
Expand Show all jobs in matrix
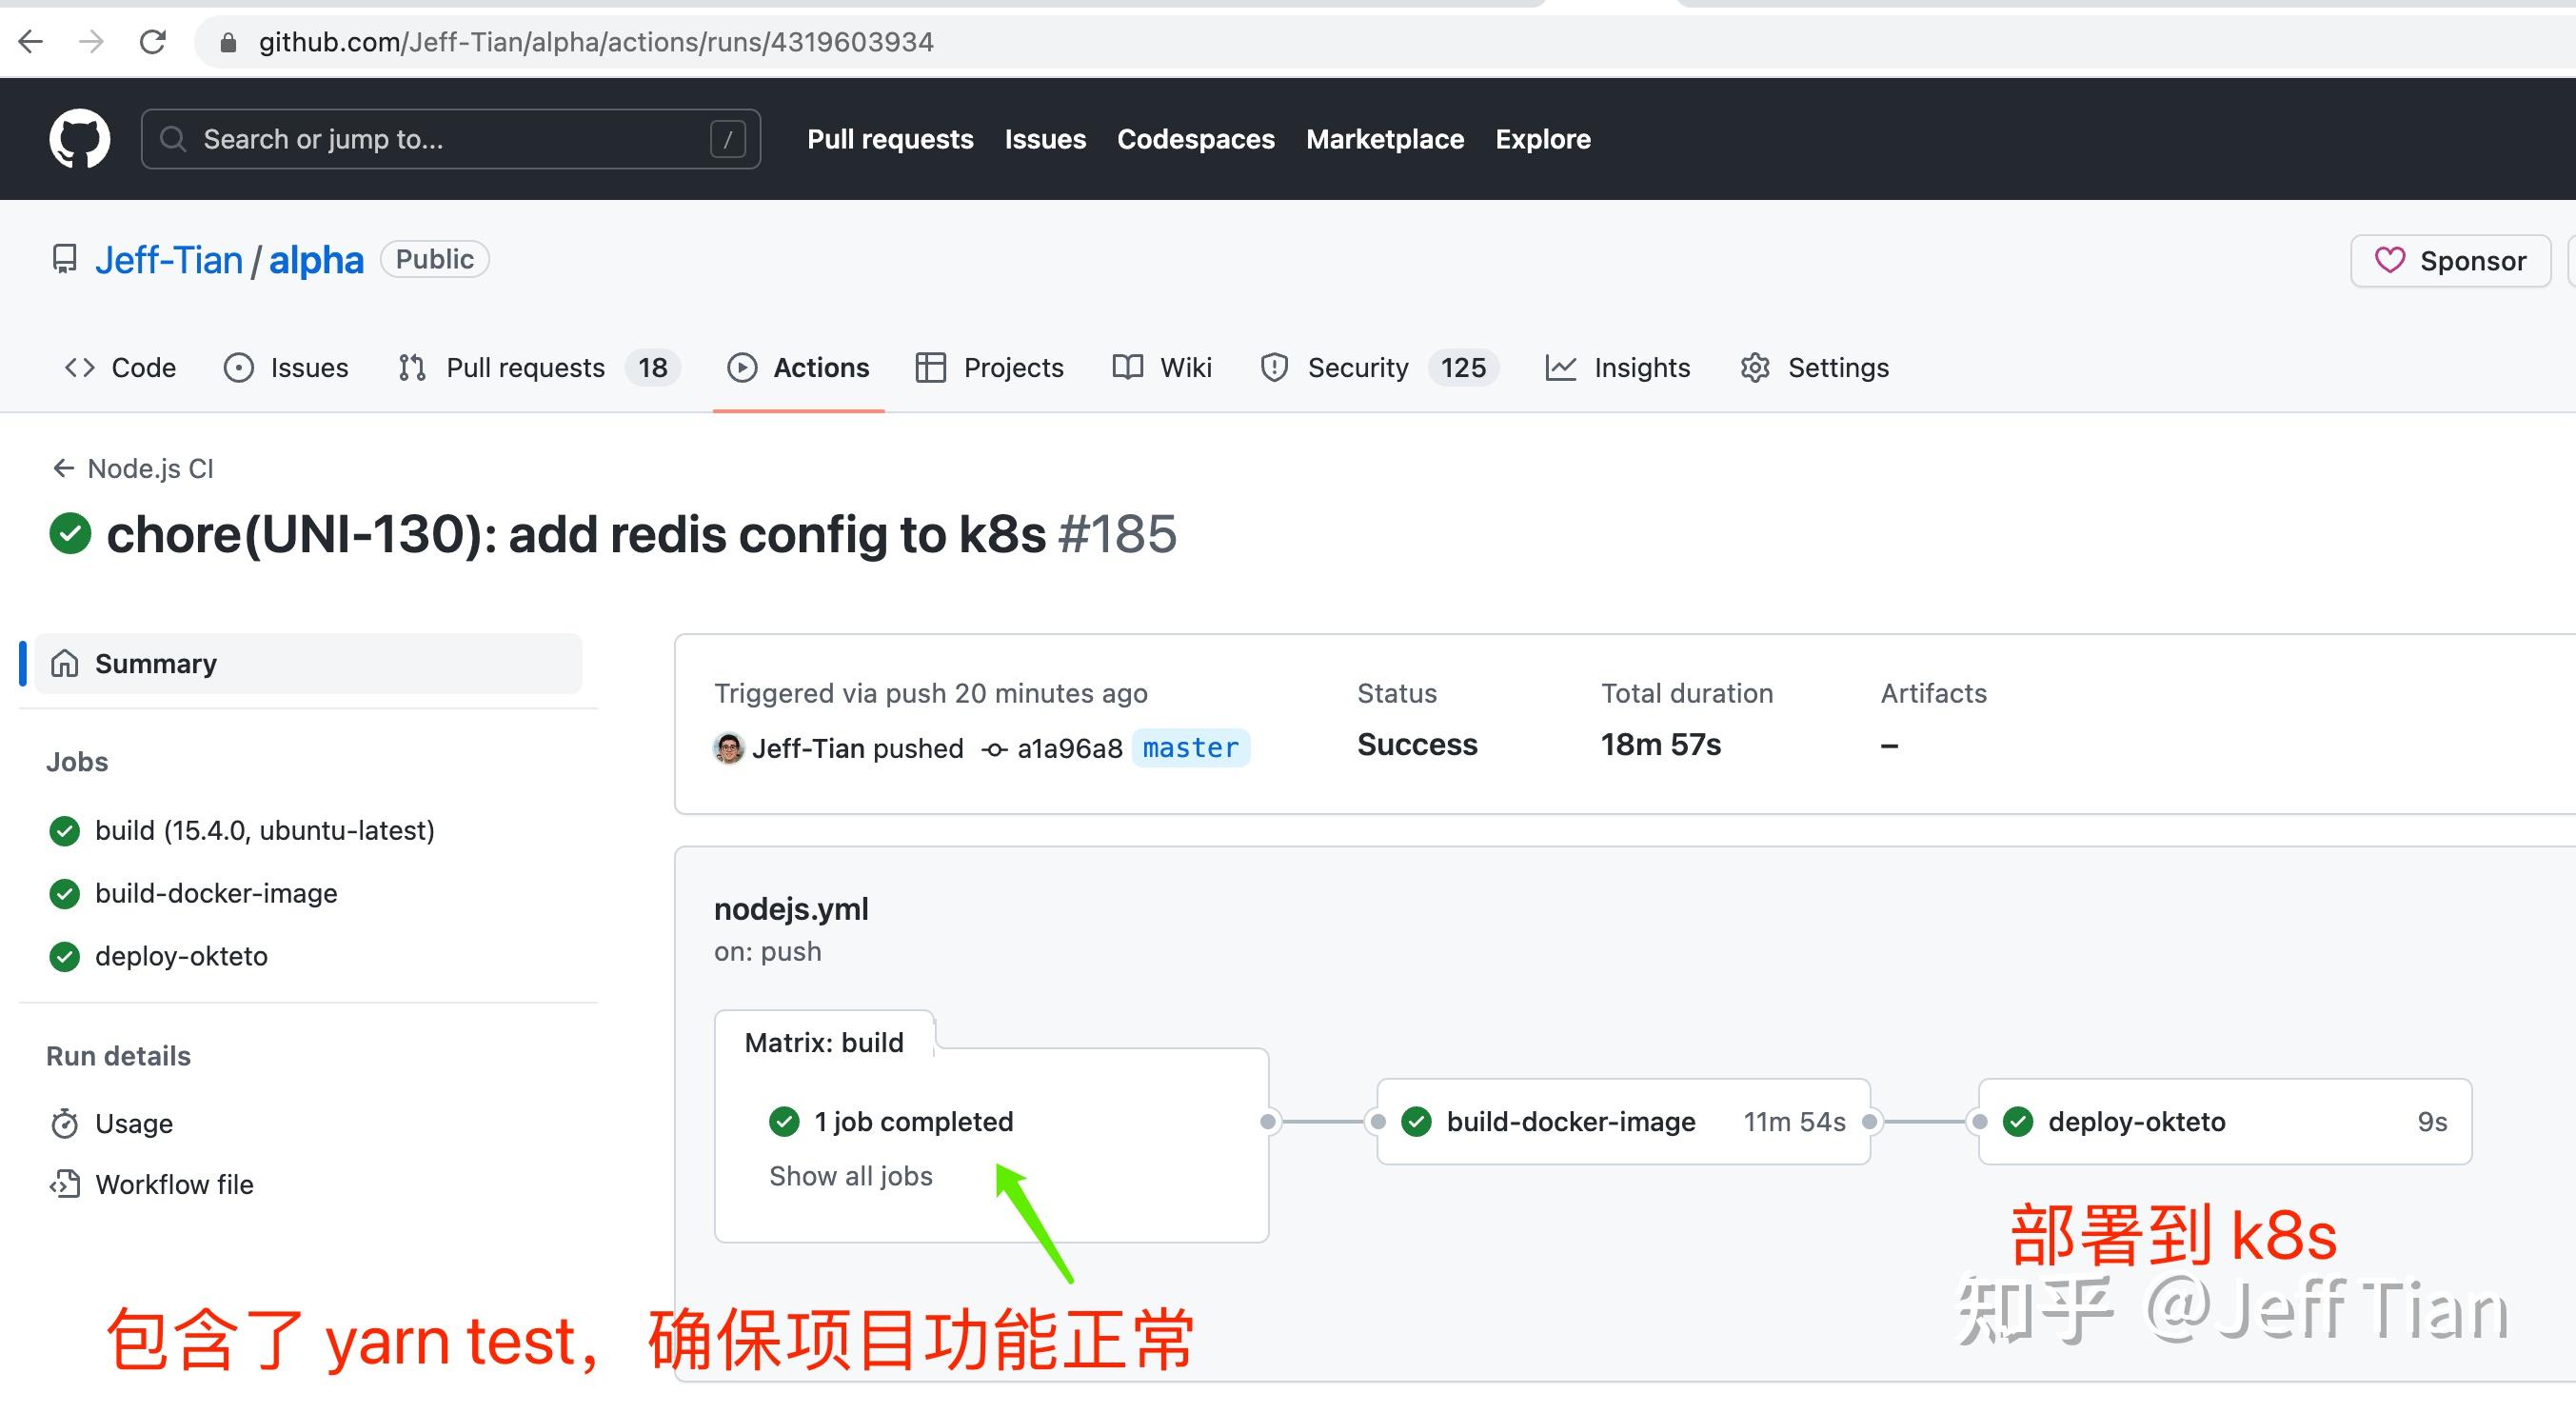[851, 1176]
